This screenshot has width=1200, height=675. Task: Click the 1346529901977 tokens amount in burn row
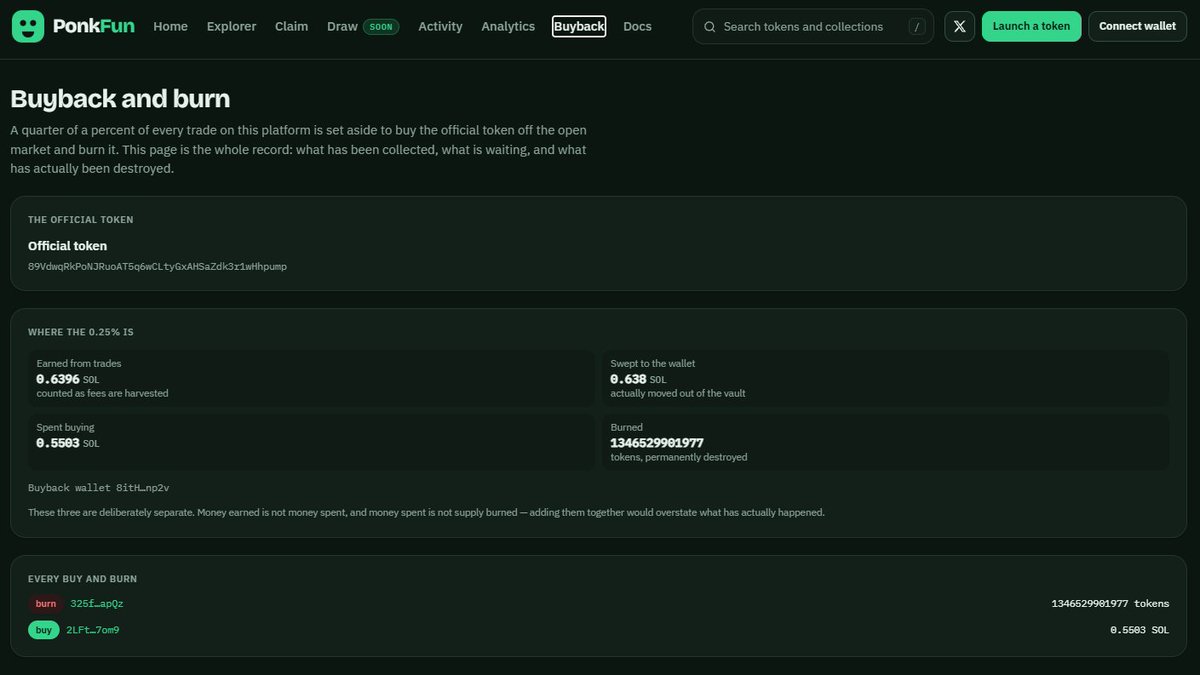(1110, 604)
